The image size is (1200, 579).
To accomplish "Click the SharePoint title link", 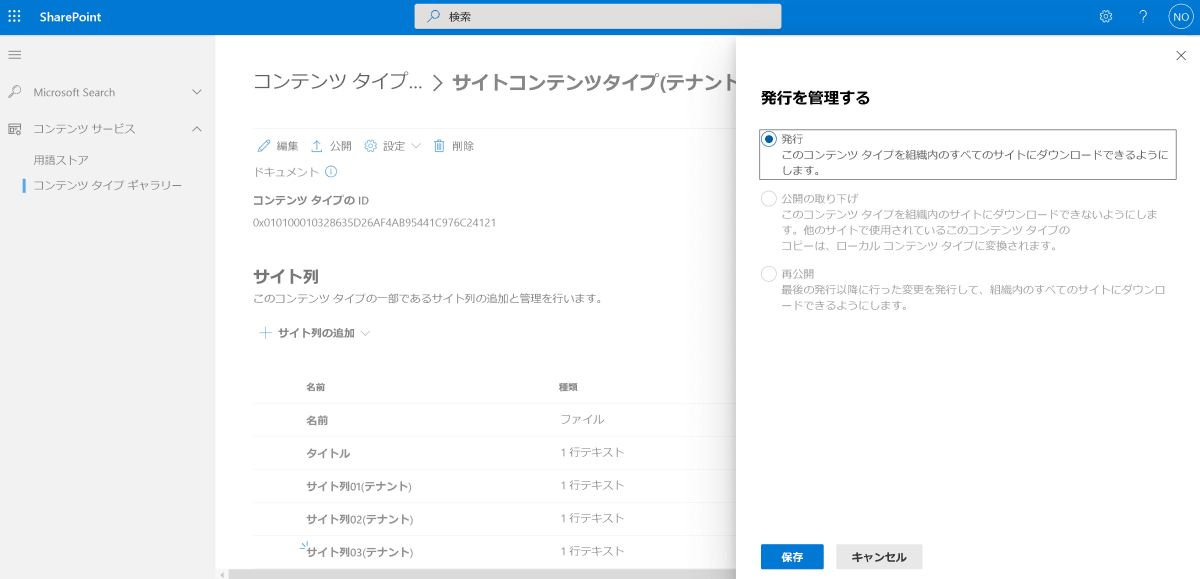I will (70, 17).
